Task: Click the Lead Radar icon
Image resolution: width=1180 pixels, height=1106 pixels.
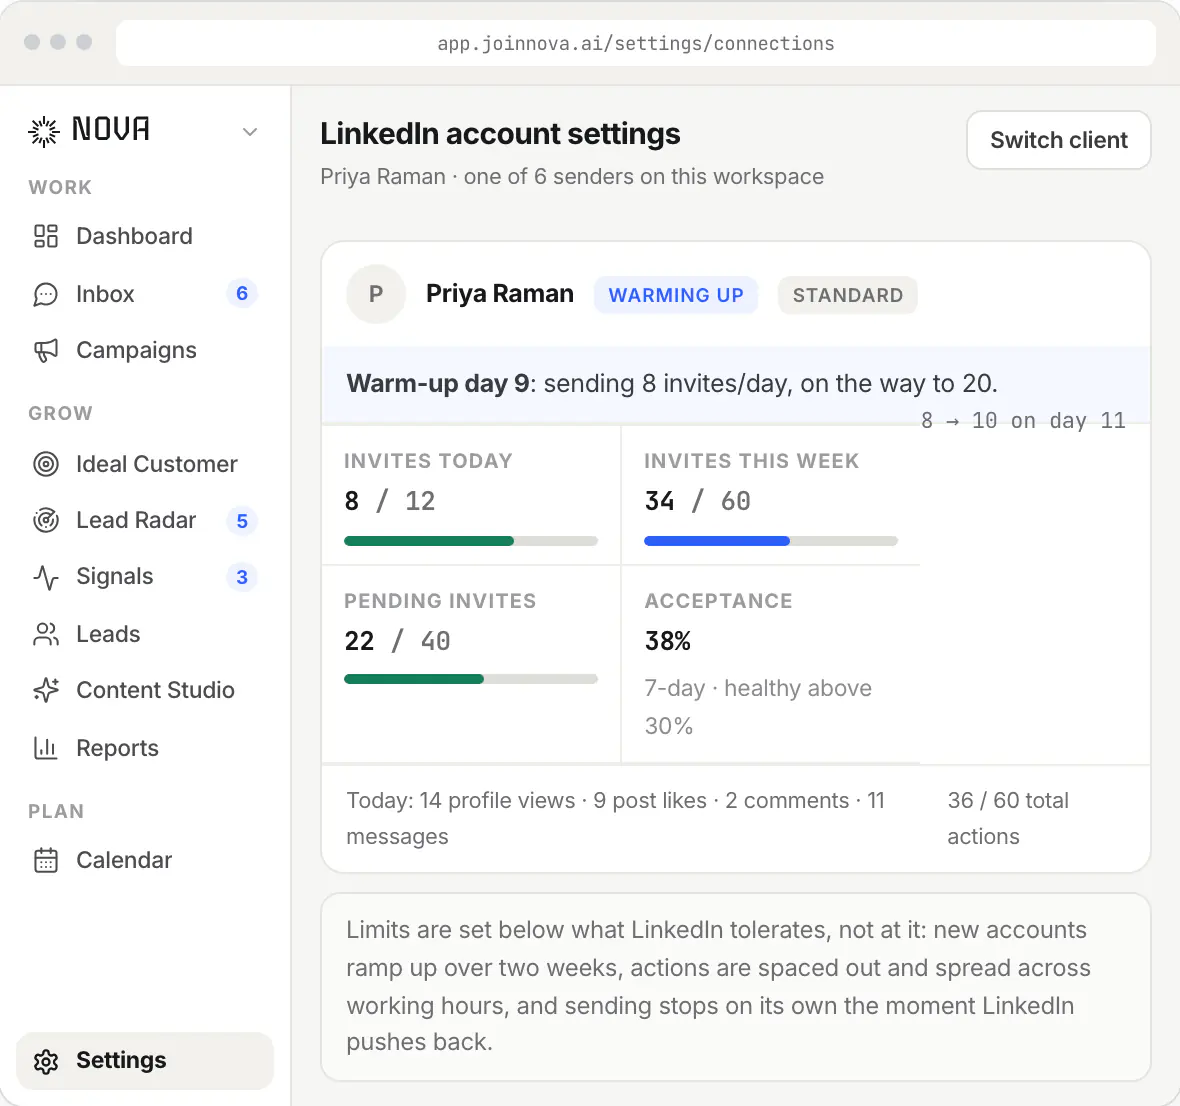Action: [46, 520]
